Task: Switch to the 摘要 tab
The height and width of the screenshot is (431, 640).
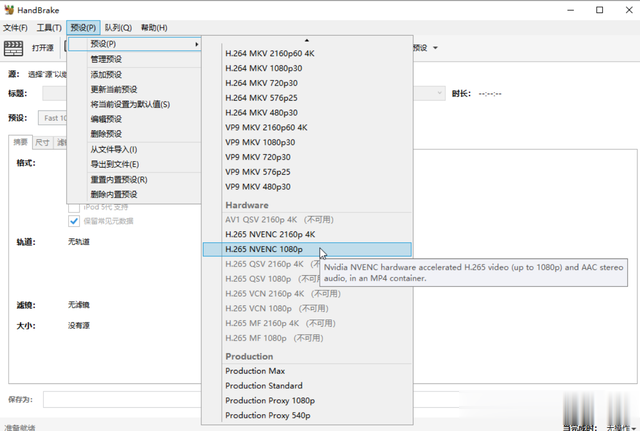Action: (x=20, y=142)
